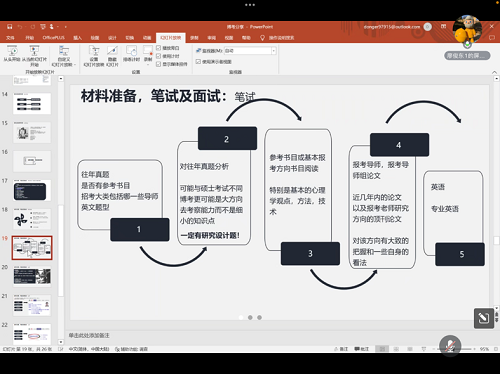500x374 pixels.
Task: Expand the Record (录制) dropdown arrow
Action: 148,64
